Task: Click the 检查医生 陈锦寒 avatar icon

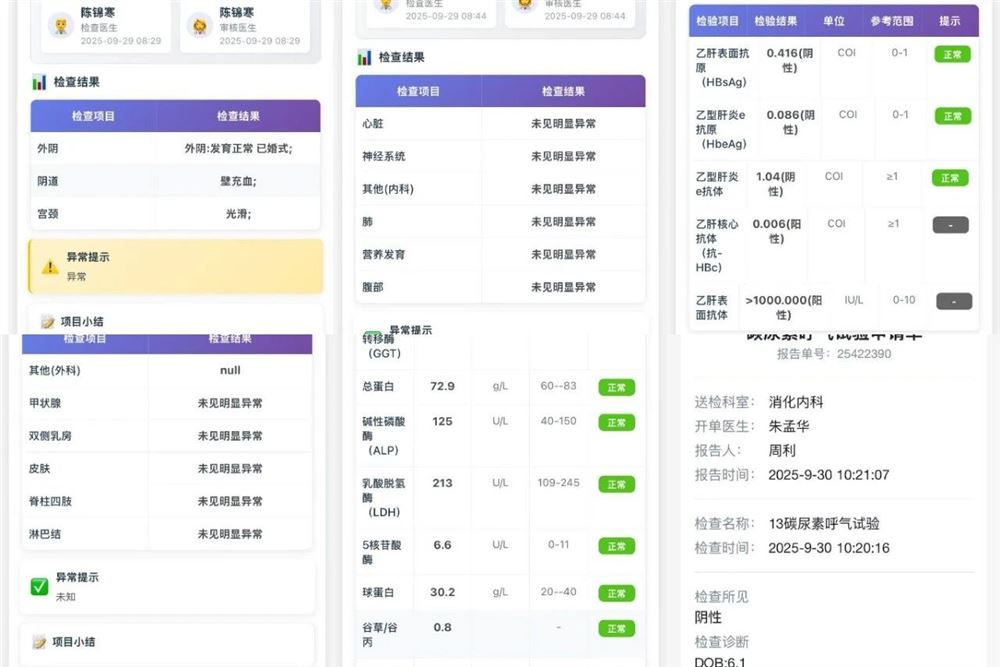Action: (x=61, y=26)
